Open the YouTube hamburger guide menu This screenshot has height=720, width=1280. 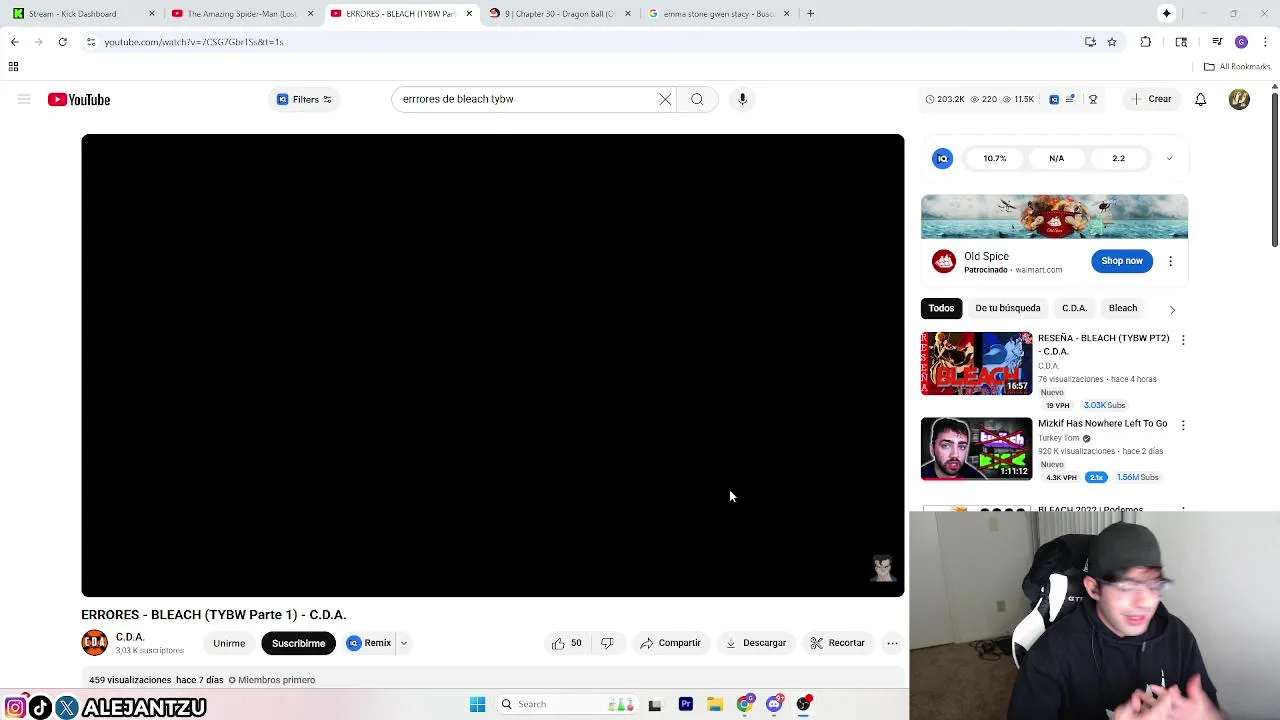tap(24, 99)
